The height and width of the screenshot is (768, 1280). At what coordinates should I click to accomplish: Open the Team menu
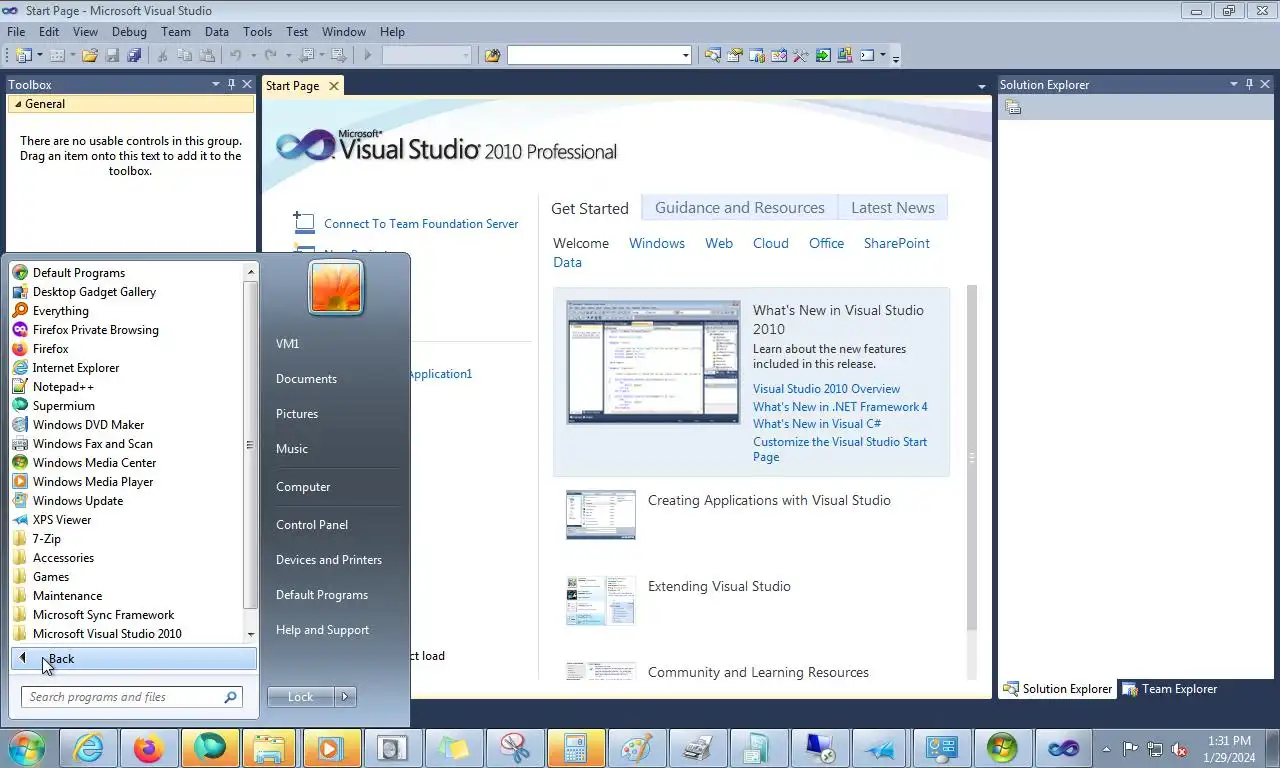coord(176,32)
